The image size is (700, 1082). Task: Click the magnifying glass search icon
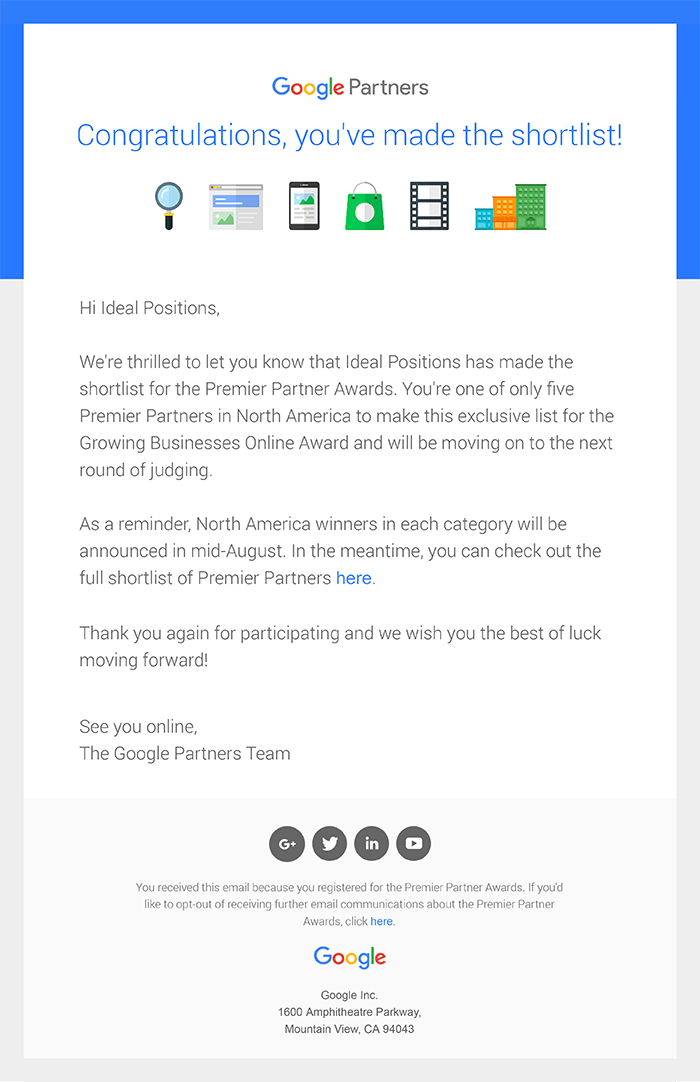tap(168, 206)
